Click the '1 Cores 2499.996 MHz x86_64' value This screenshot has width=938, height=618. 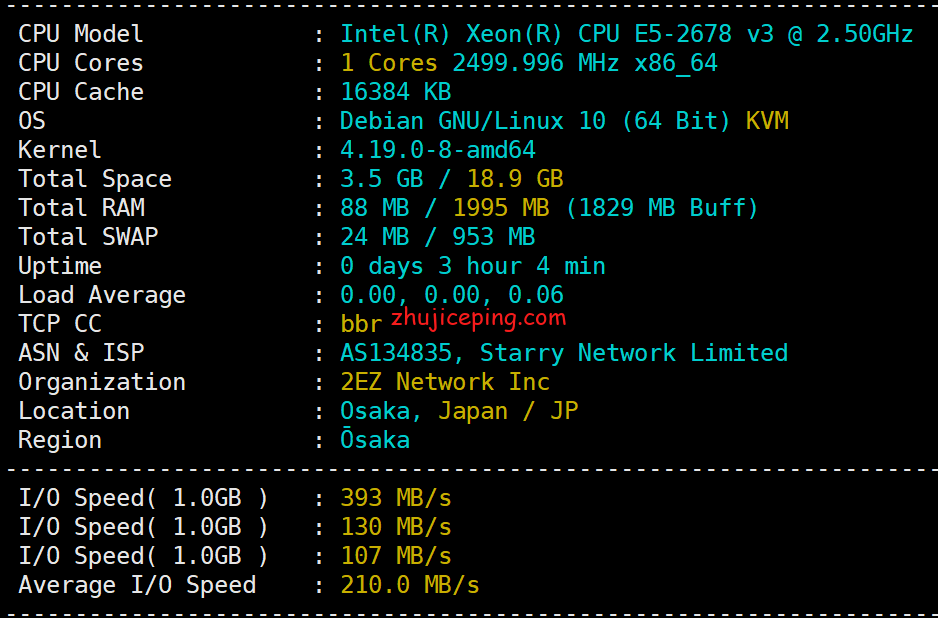point(529,63)
